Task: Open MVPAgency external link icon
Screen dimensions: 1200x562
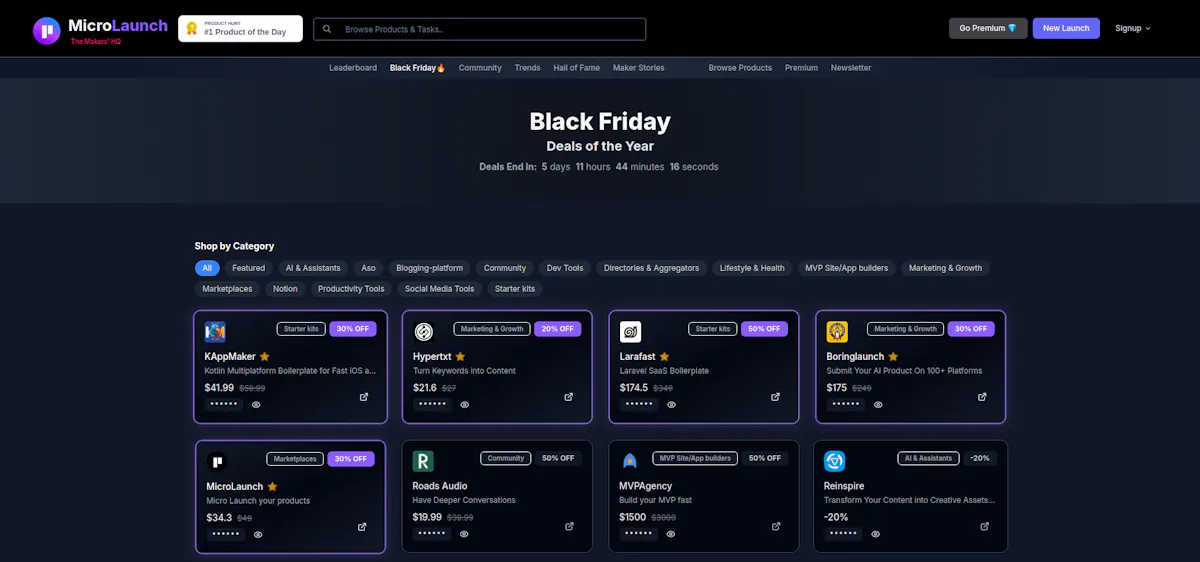Action: point(776,526)
